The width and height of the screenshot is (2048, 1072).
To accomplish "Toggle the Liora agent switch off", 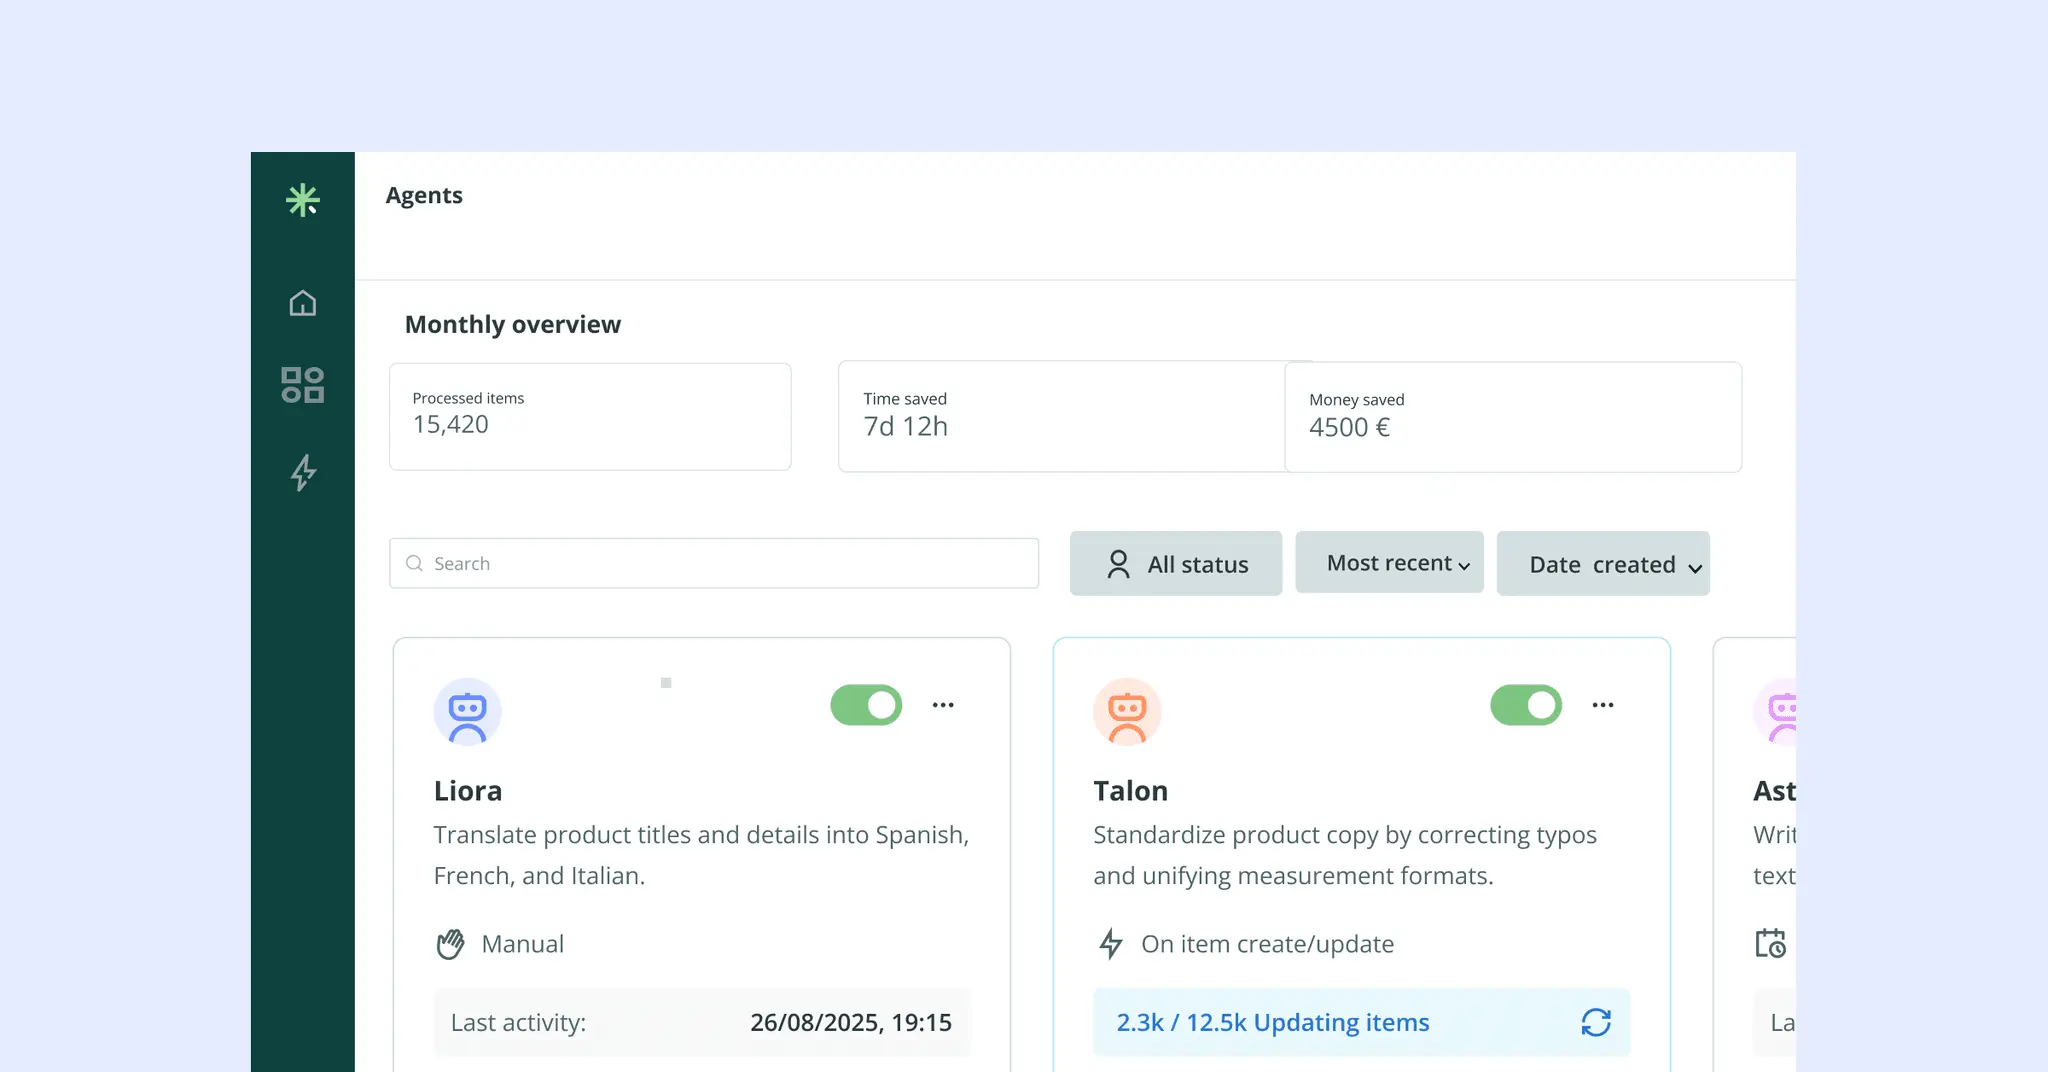I will tap(866, 705).
